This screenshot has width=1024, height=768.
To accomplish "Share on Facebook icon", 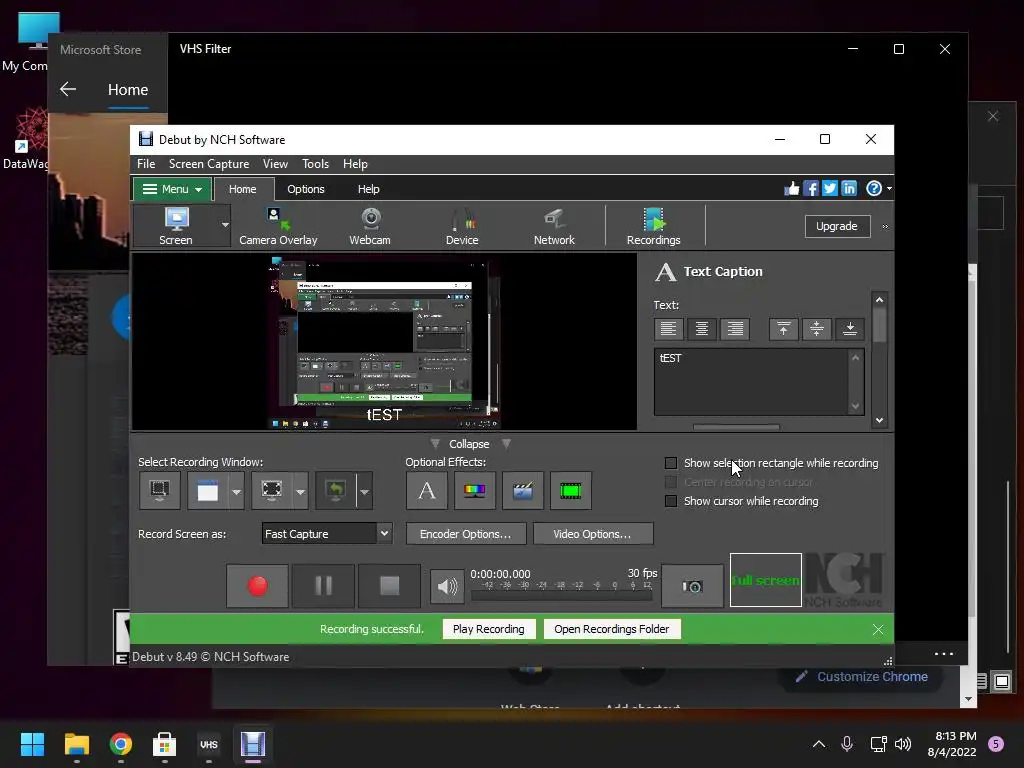I will pos(810,189).
